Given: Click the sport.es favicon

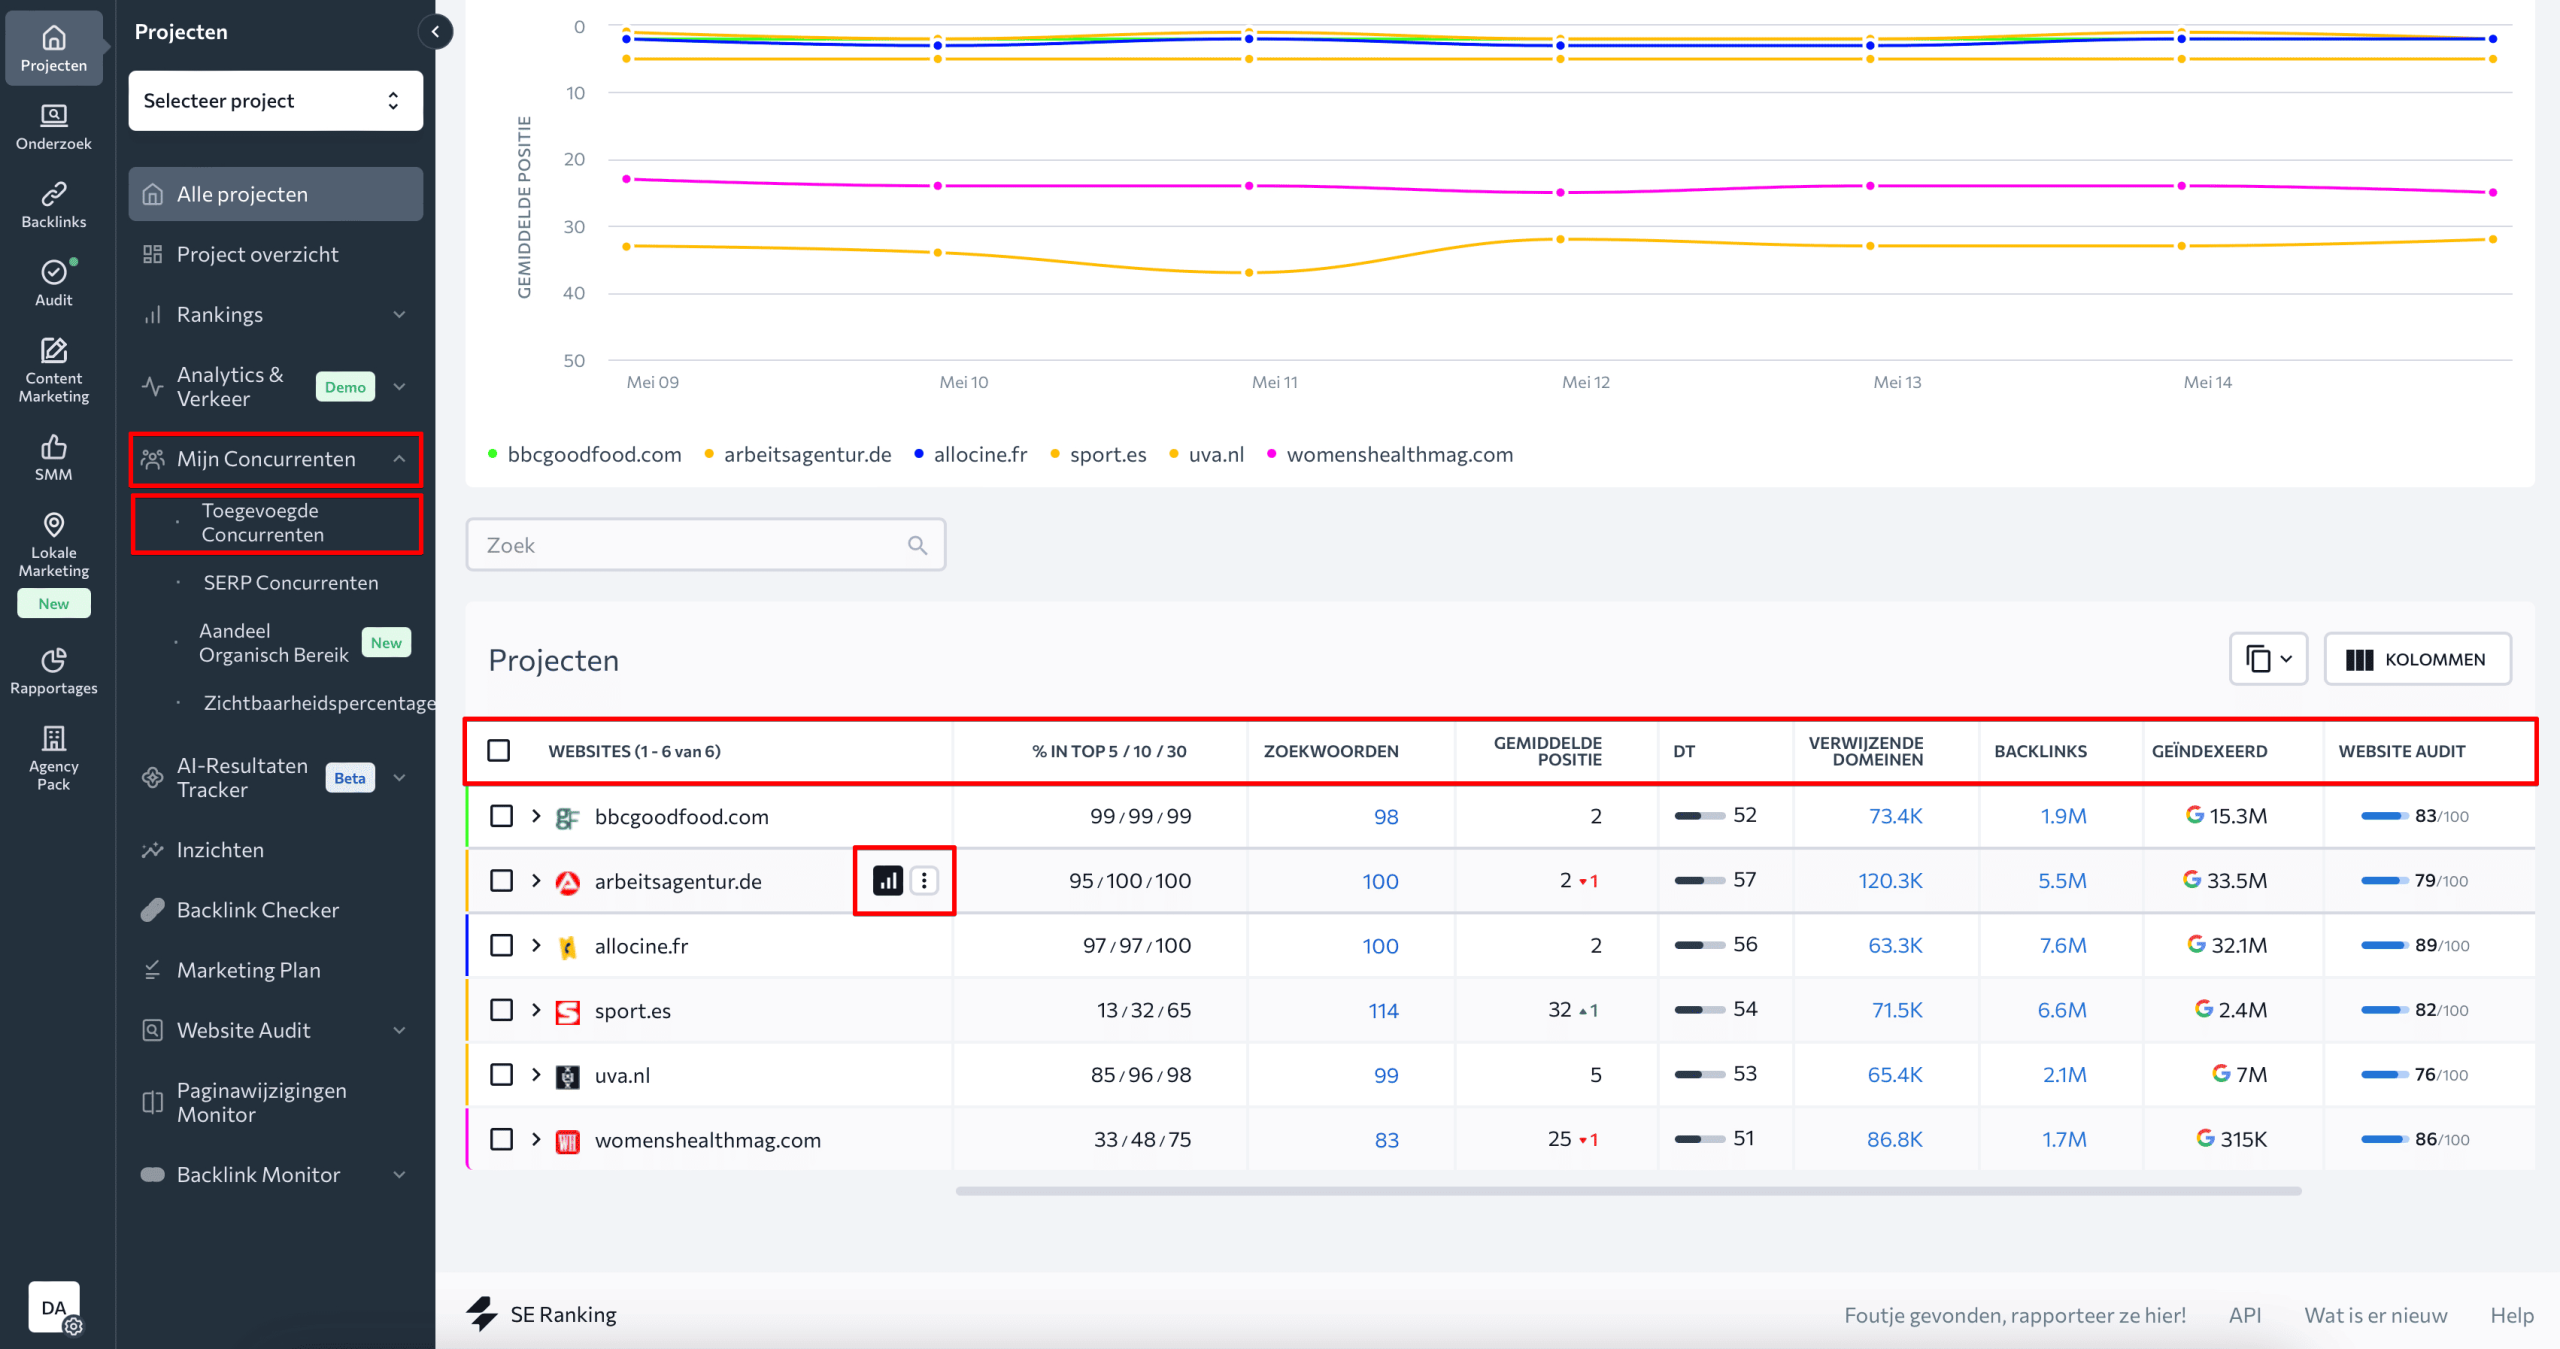Looking at the screenshot, I should tap(567, 1011).
